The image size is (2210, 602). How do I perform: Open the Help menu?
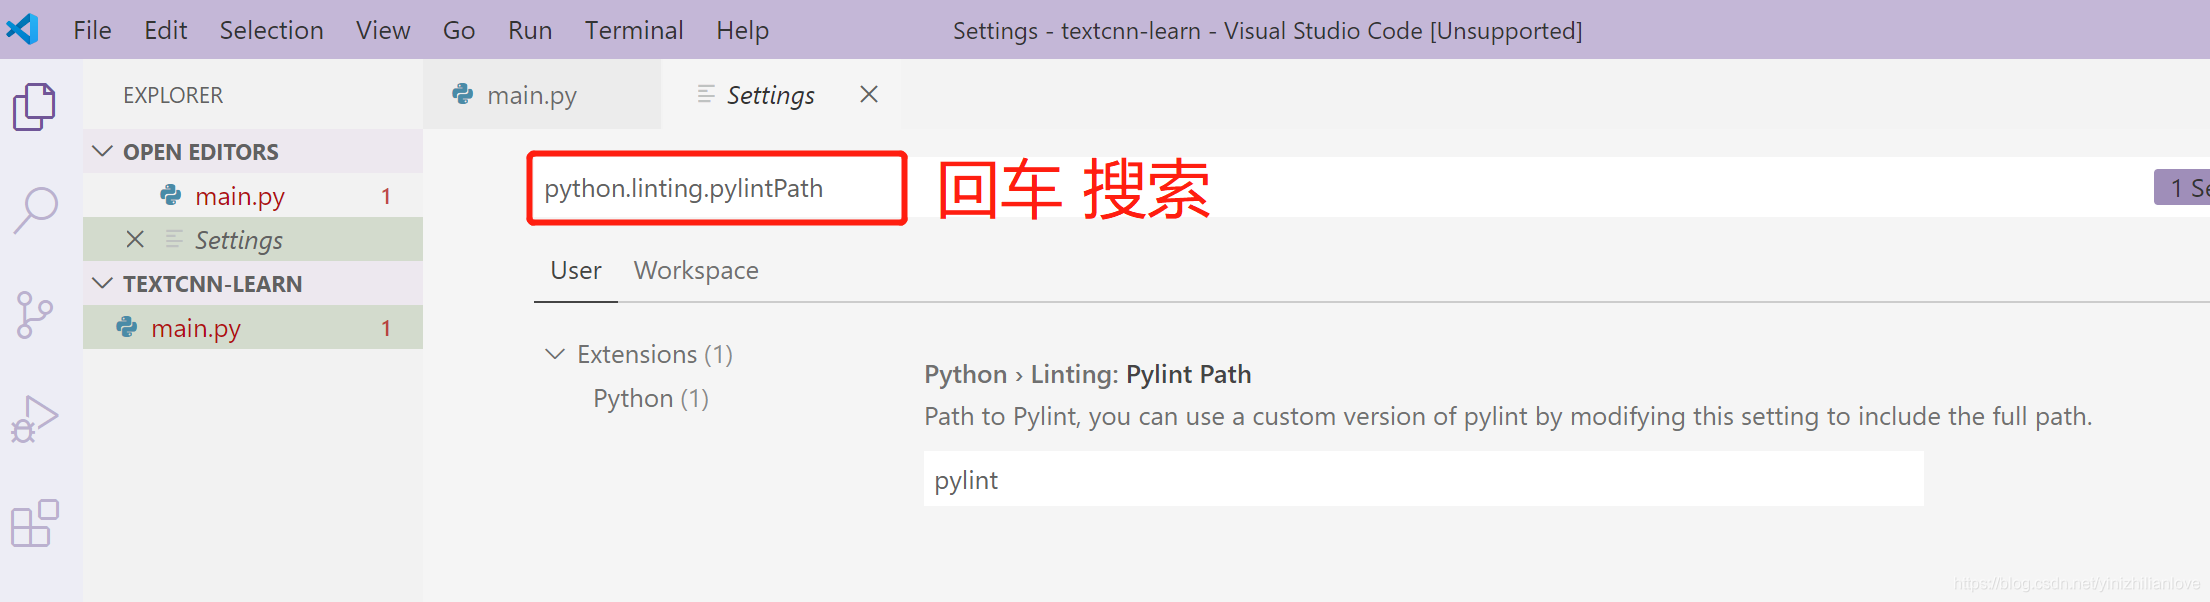[x=742, y=30]
